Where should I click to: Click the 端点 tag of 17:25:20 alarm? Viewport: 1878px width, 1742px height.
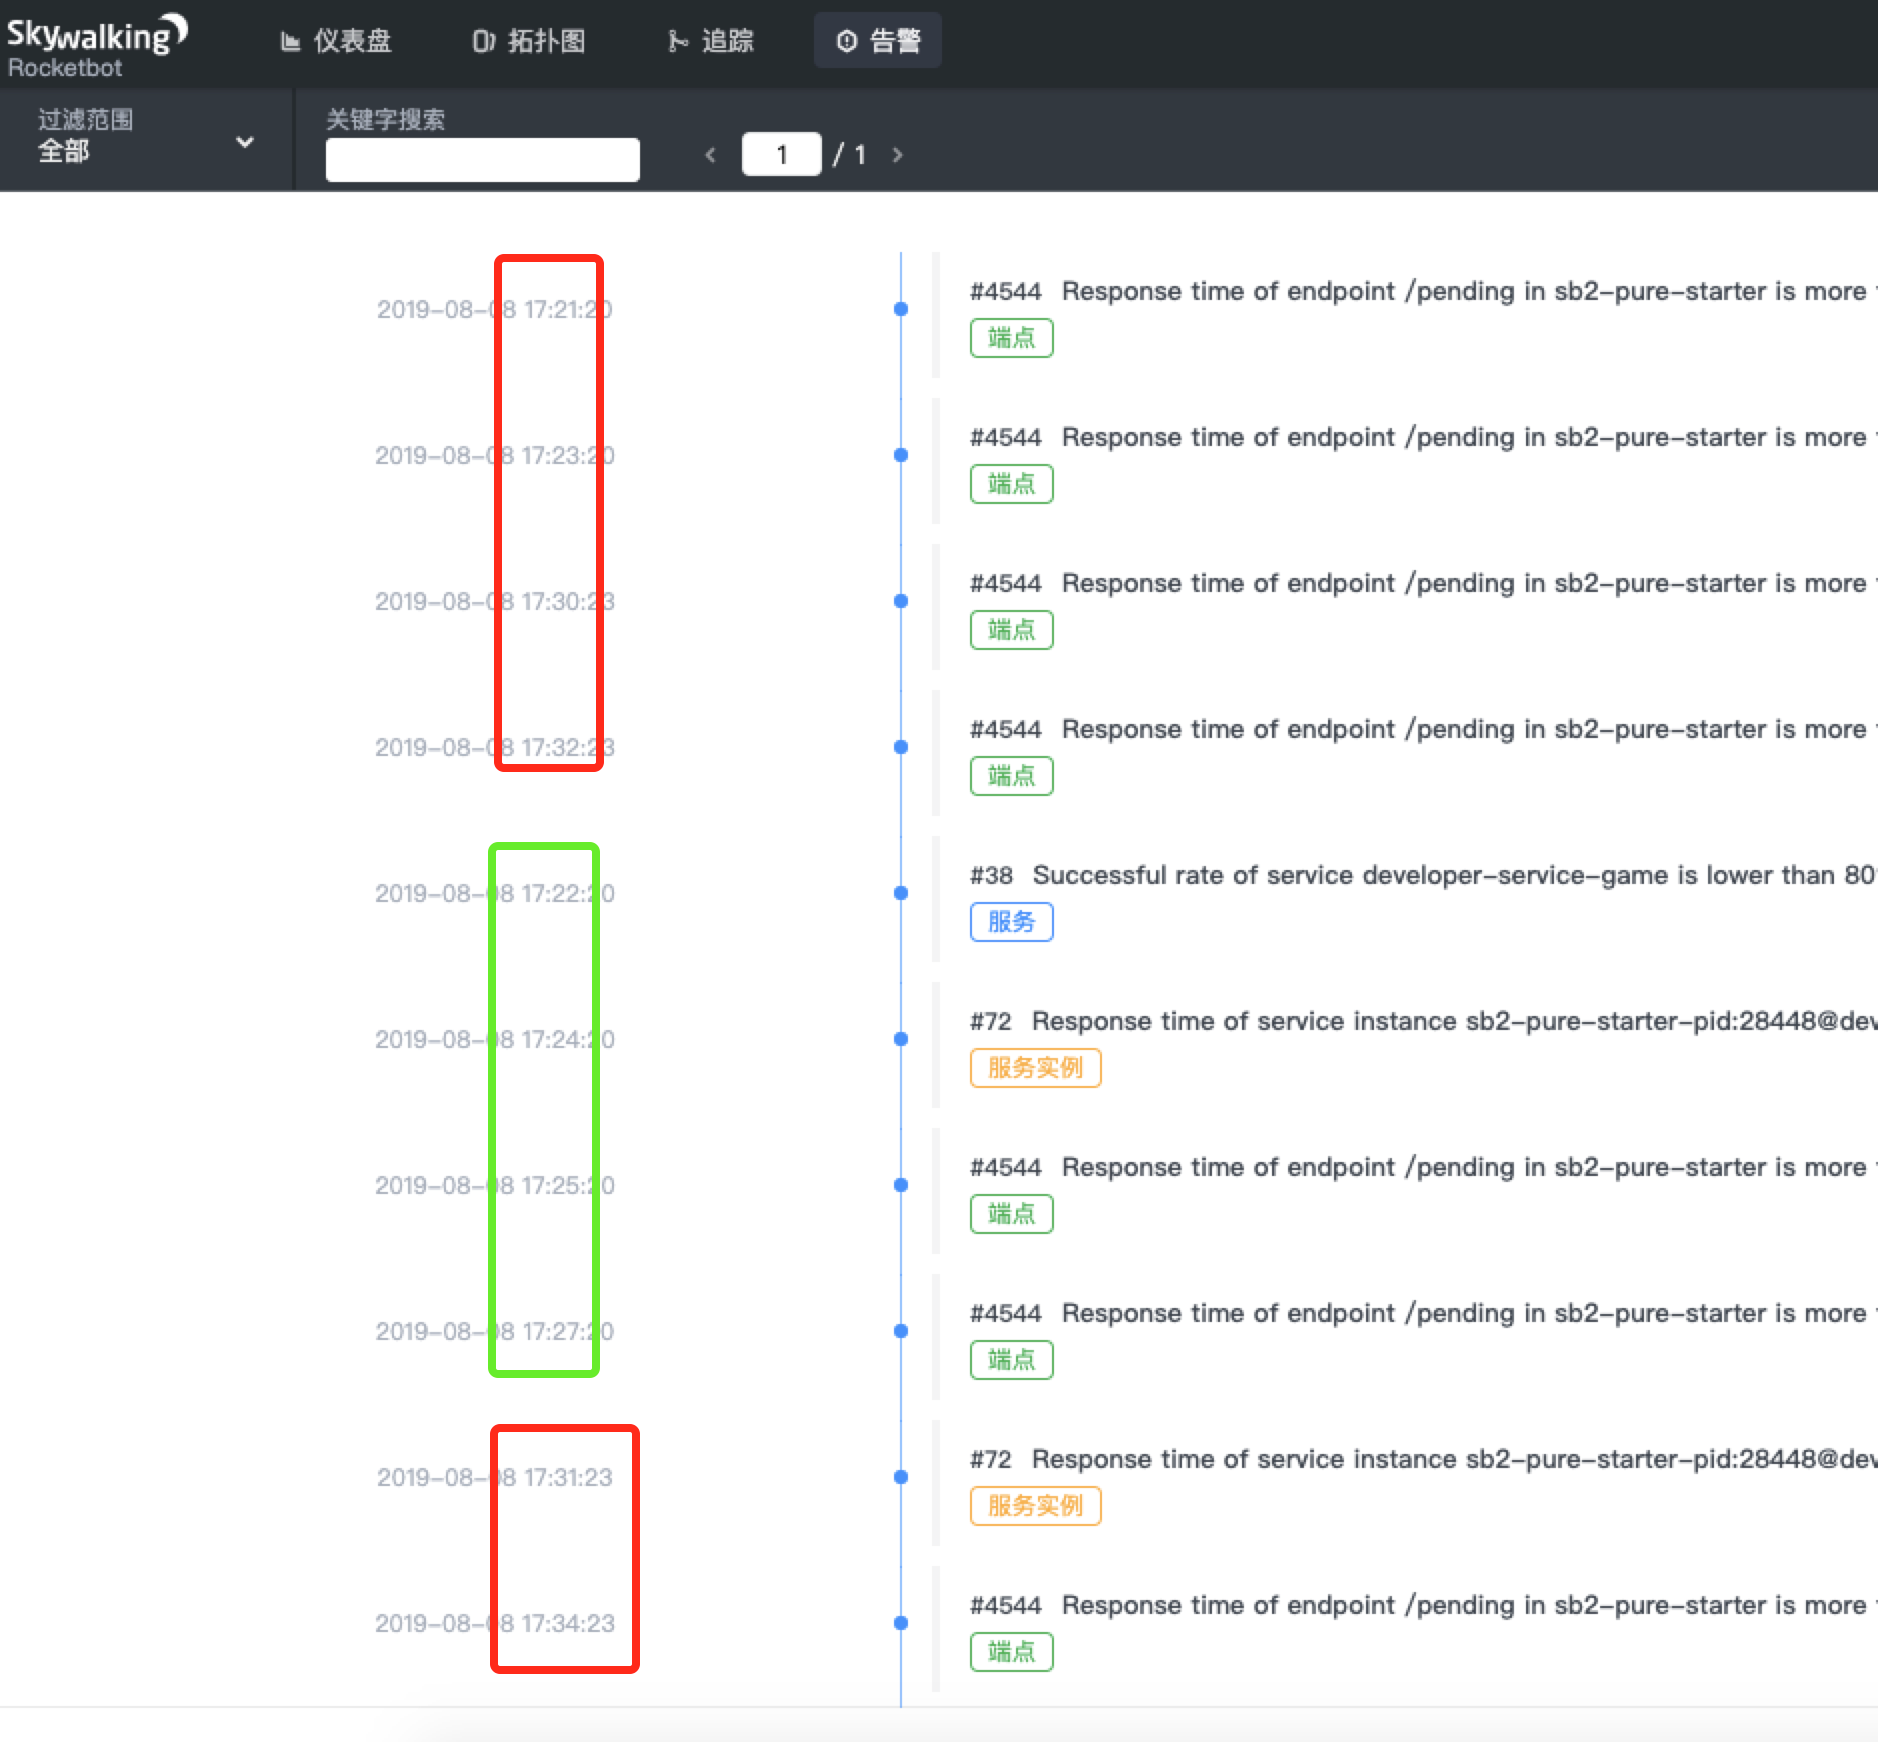[x=1012, y=1214]
